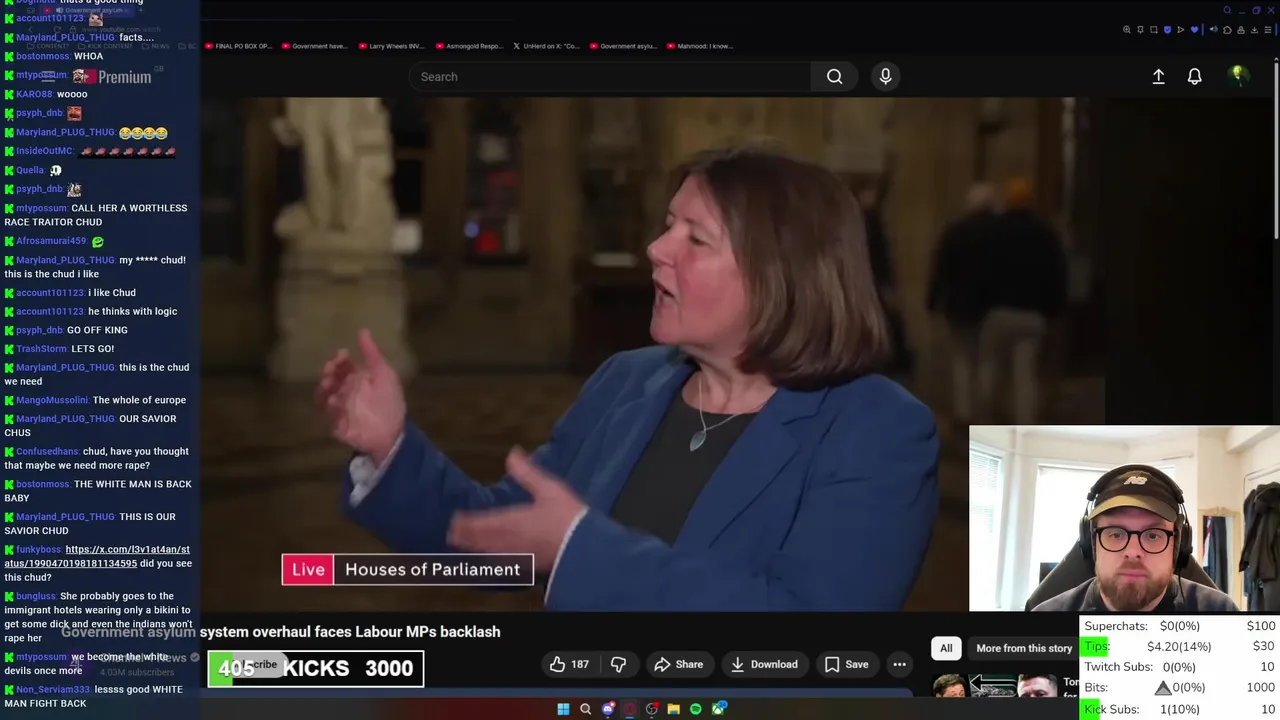Screen dimensions: 1280x720
Task: Open the Government asylu... bookmark
Action: coord(623,46)
